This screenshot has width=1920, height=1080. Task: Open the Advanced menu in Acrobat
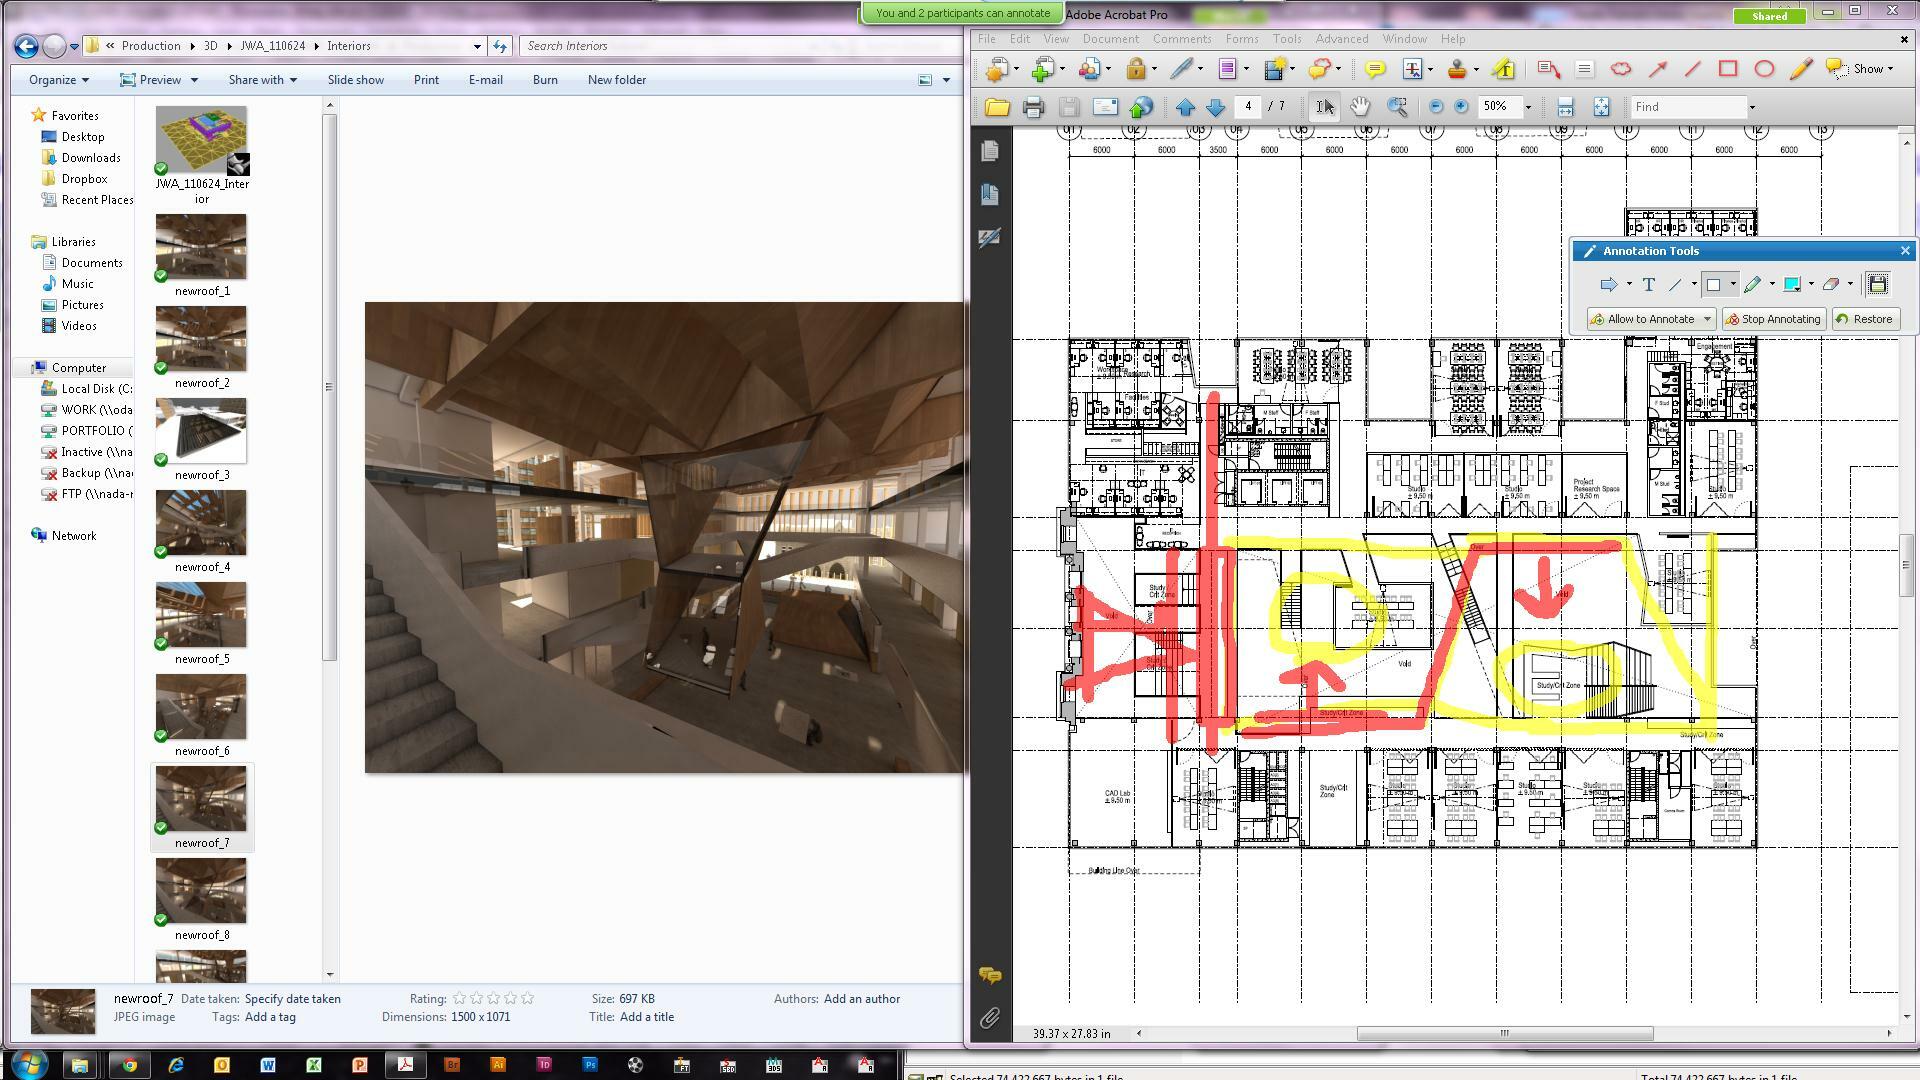[1341, 39]
